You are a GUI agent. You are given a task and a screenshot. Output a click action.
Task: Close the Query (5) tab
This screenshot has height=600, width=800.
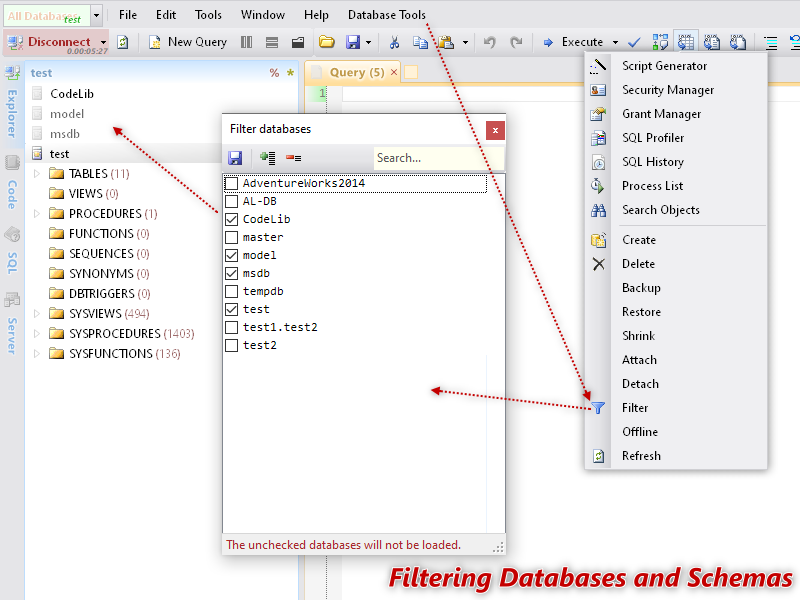[x=394, y=72]
